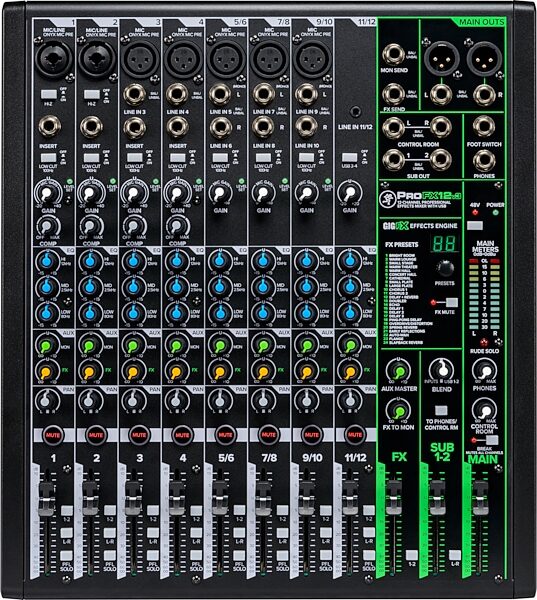Grab the channel 7/8 fader
This screenshot has width=537, height=600.
[263, 498]
